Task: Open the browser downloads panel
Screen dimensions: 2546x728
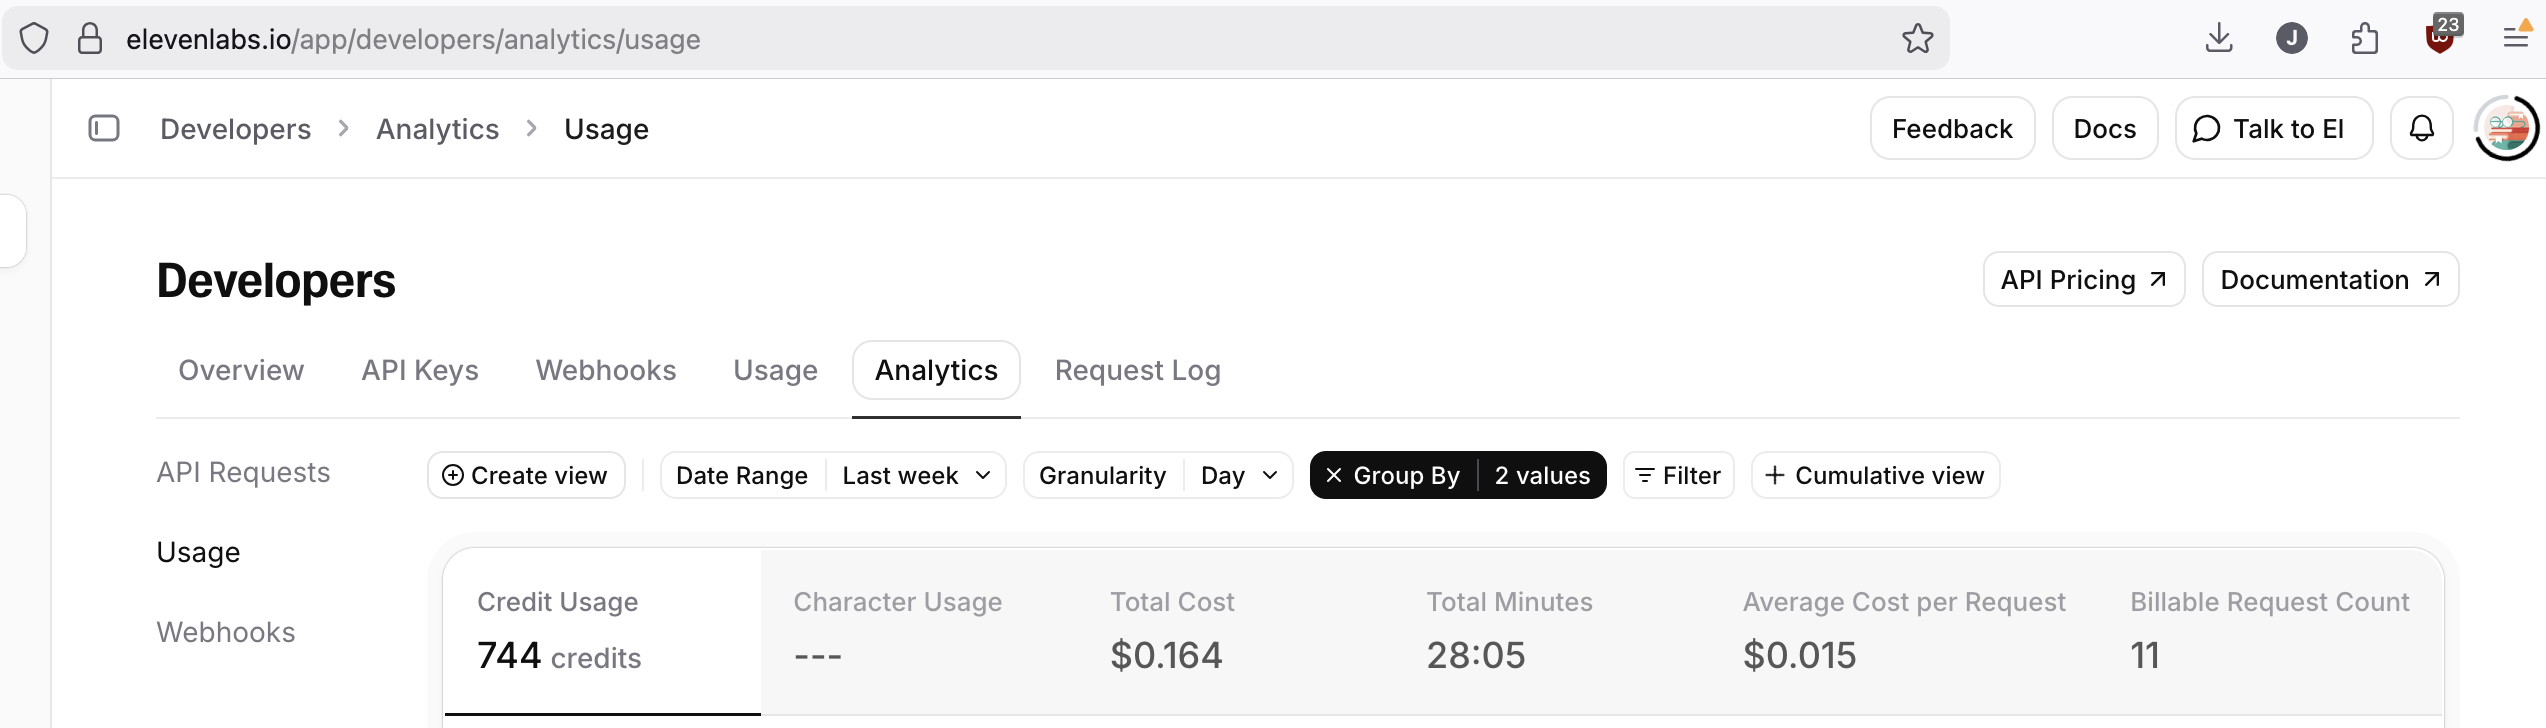Action: click(2219, 39)
